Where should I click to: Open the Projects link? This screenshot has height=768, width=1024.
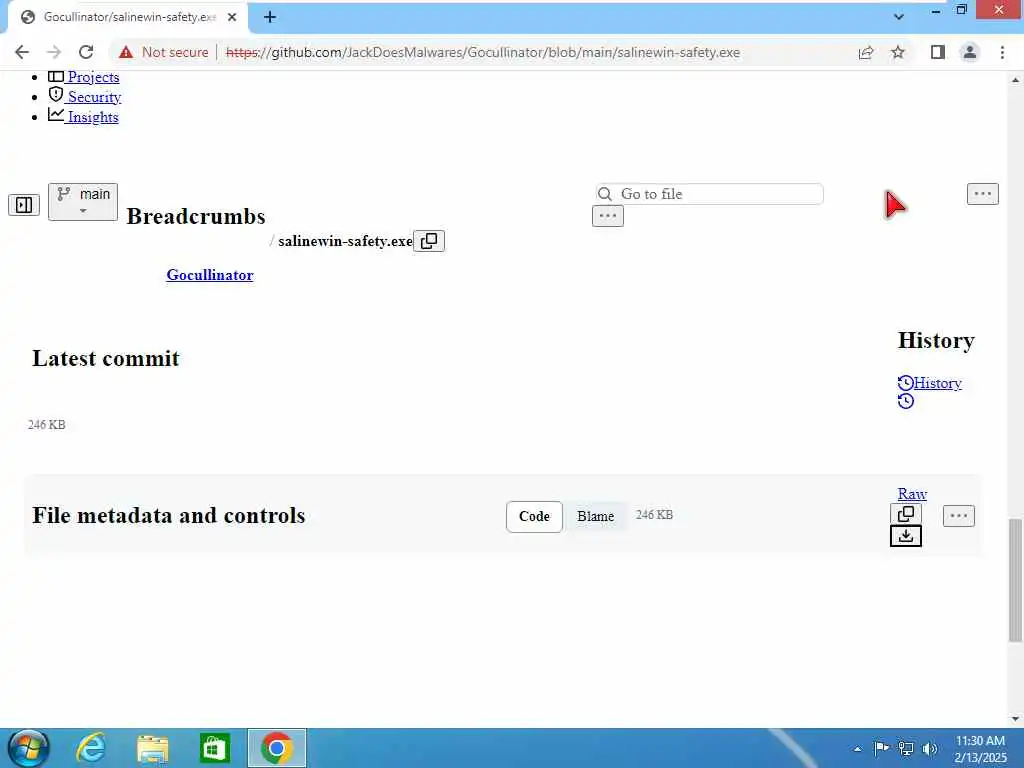tap(93, 77)
